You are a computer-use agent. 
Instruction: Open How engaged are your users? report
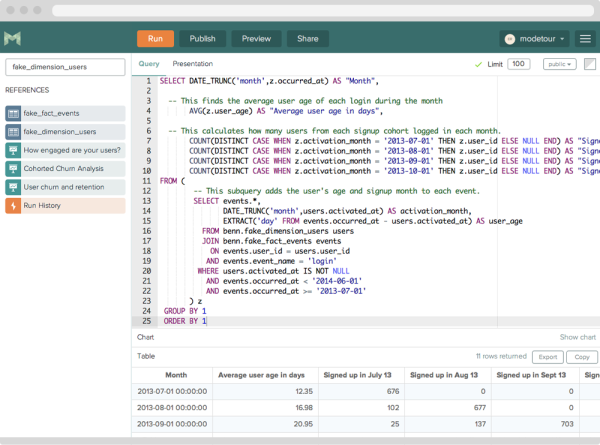[x=65, y=150]
